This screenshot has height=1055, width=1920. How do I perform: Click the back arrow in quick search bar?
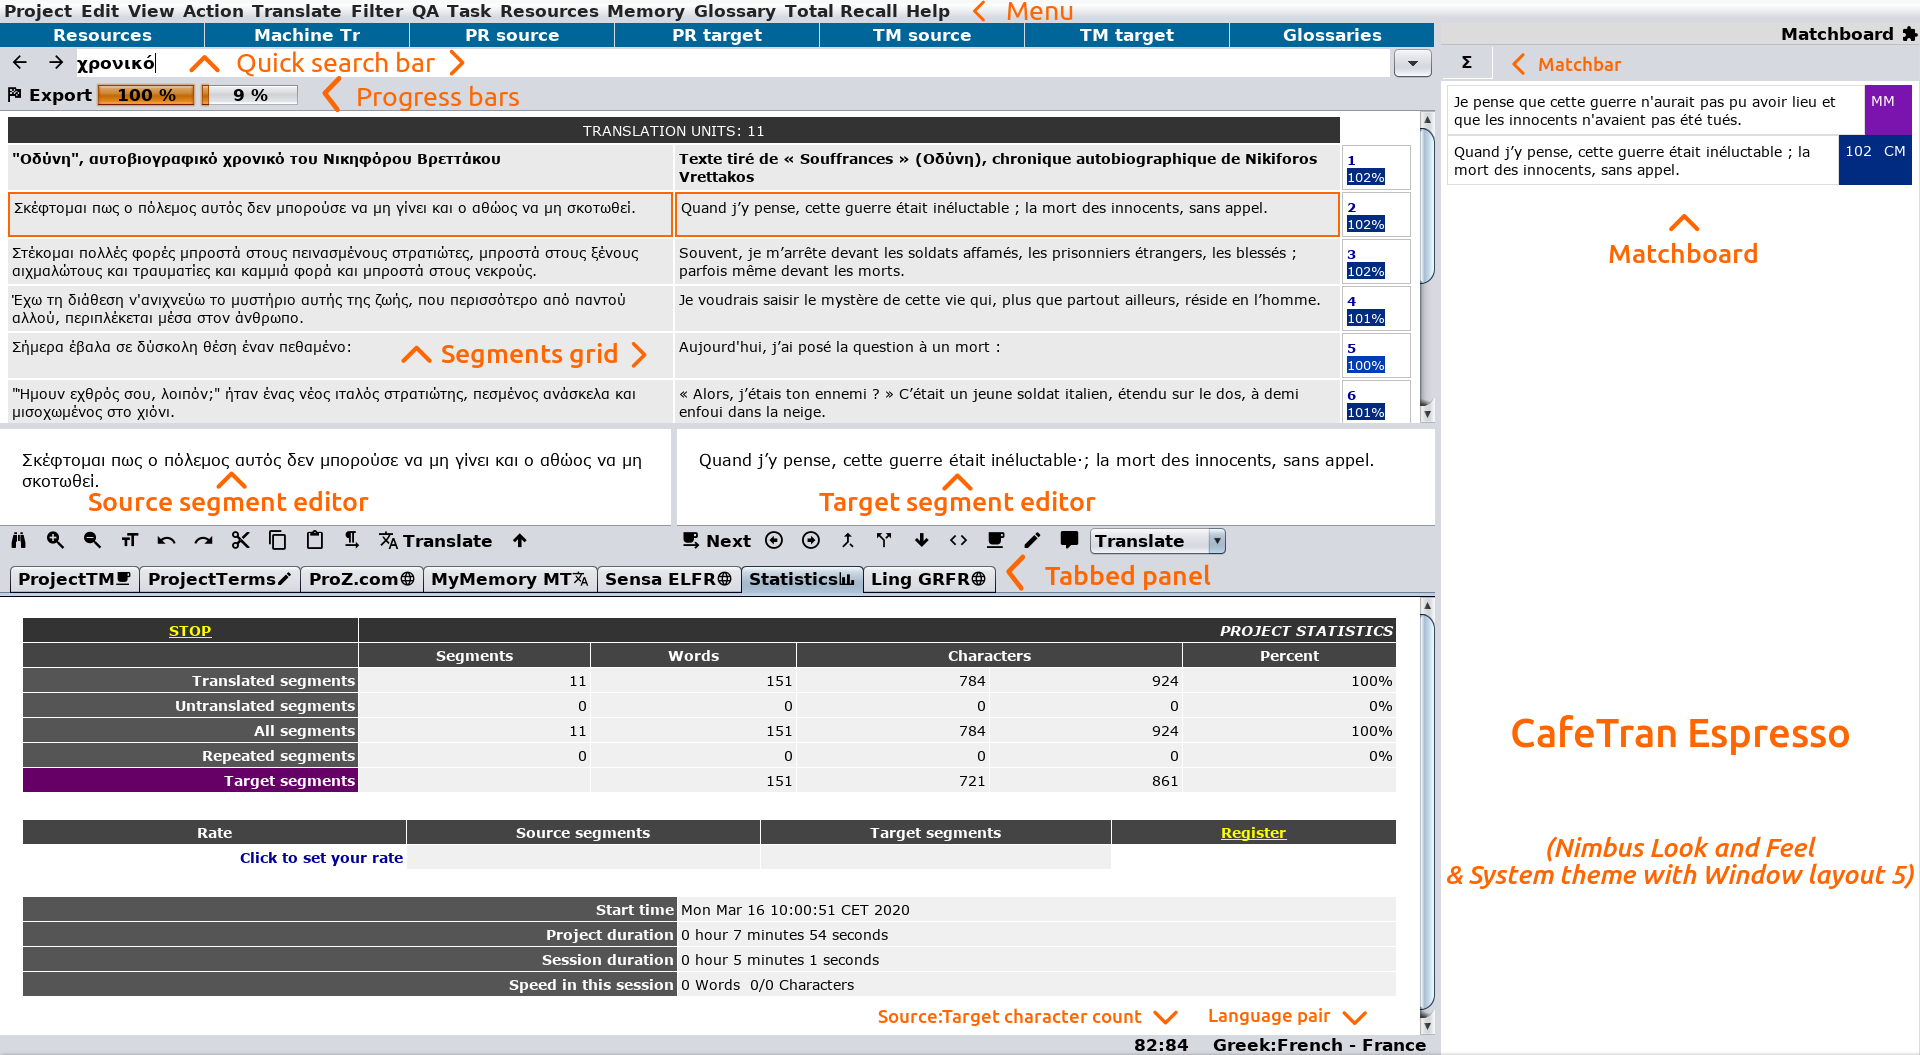pyautogui.click(x=19, y=62)
